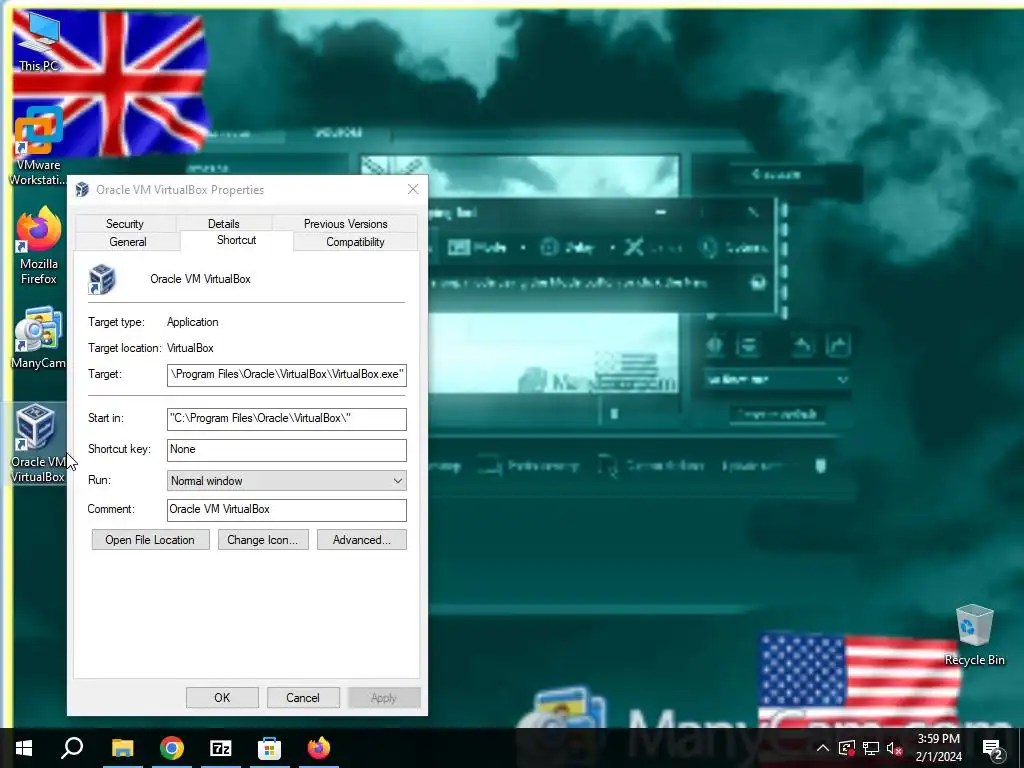Screen dimensions: 1024x768
Task: Open Advanced shortcut settings
Action: pyautogui.click(x=362, y=540)
